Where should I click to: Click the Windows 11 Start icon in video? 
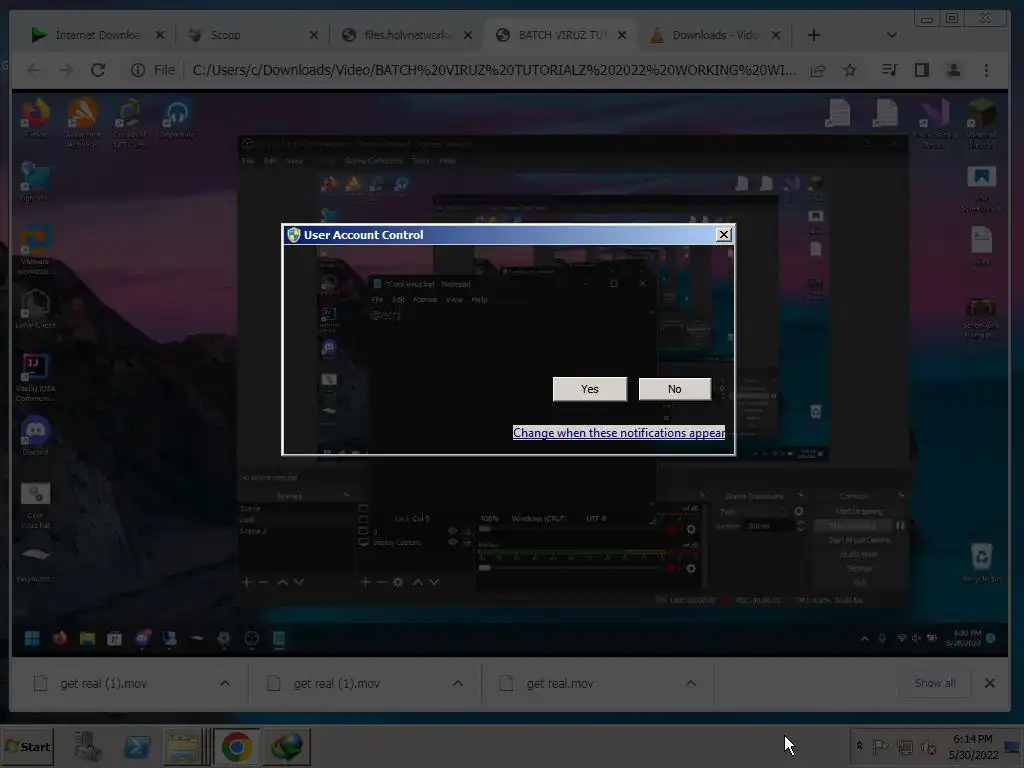[x=32, y=638]
